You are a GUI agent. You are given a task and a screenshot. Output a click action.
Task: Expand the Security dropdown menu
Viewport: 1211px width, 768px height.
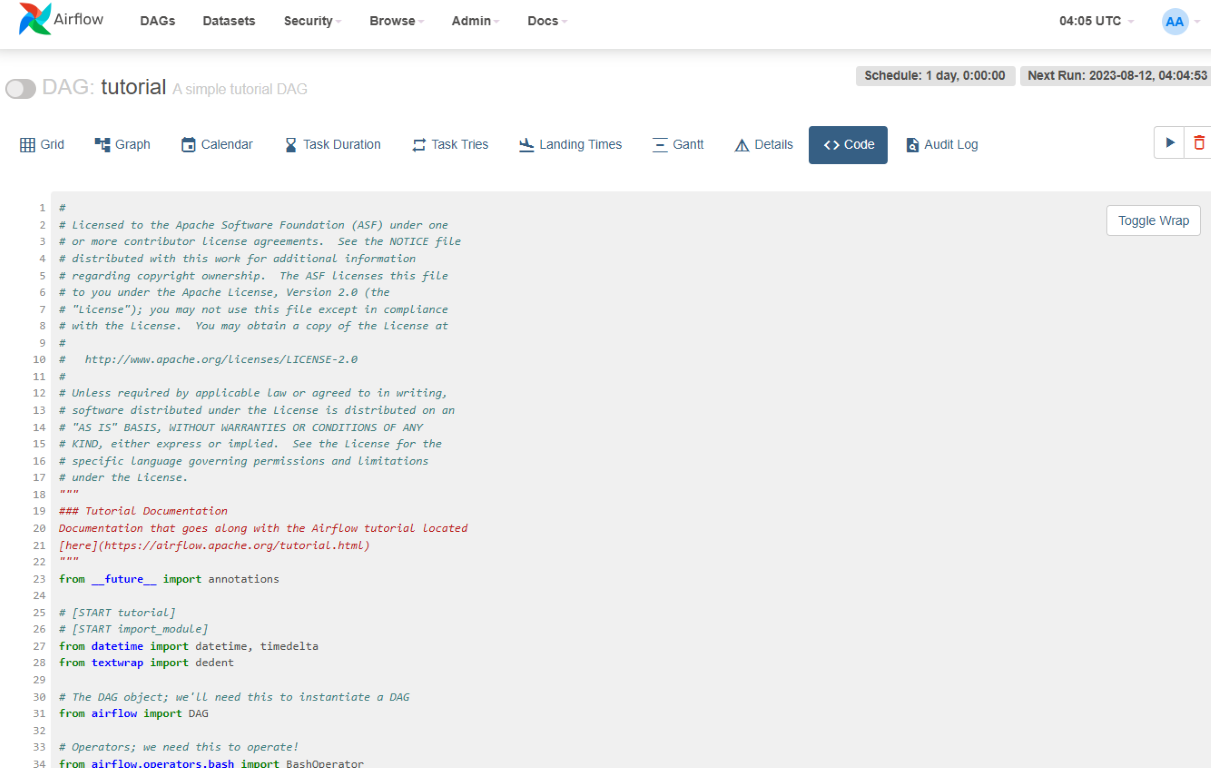(312, 21)
